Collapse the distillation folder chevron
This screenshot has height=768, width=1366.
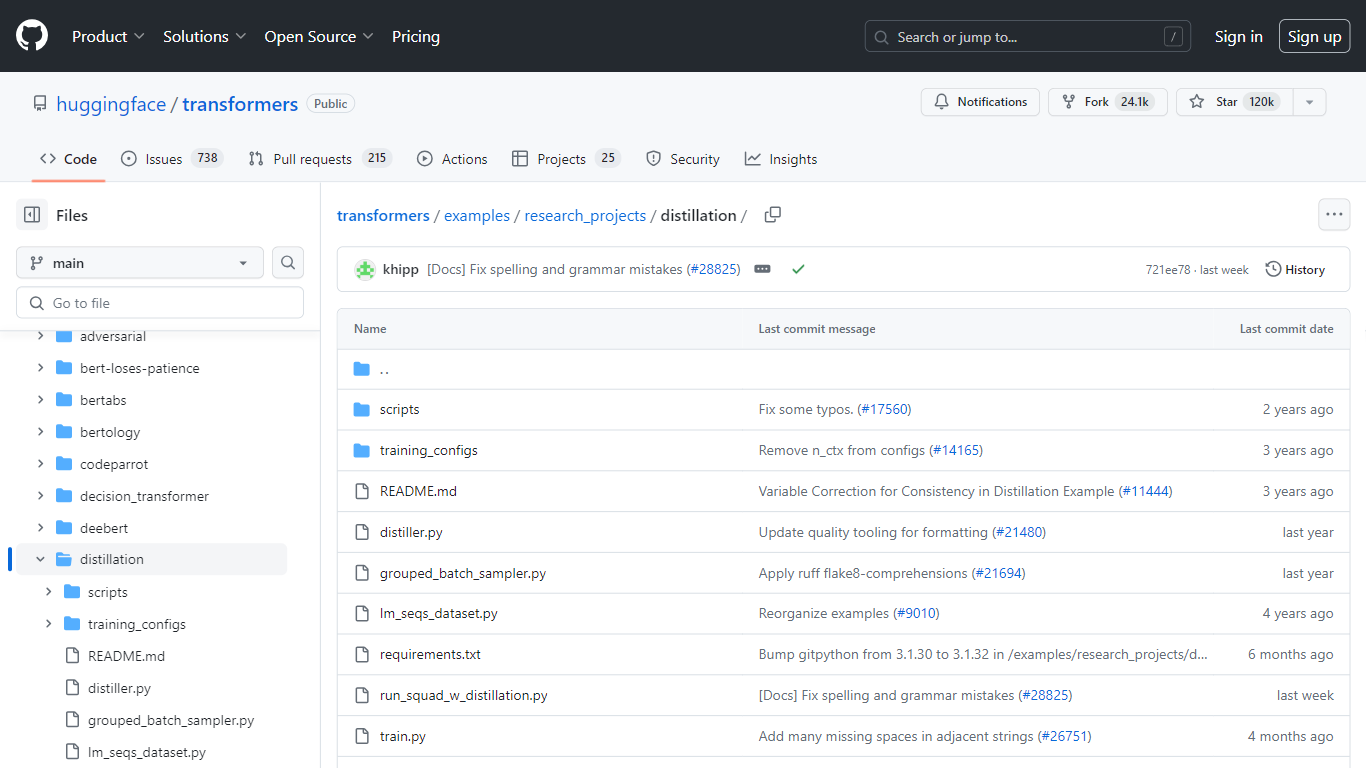pyautogui.click(x=40, y=560)
